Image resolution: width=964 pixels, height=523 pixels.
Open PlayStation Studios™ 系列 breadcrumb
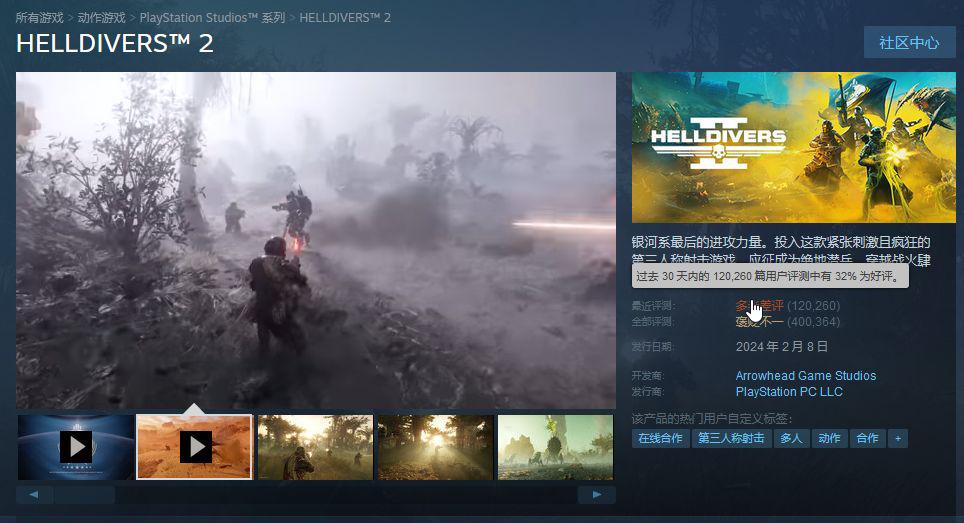(212, 18)
